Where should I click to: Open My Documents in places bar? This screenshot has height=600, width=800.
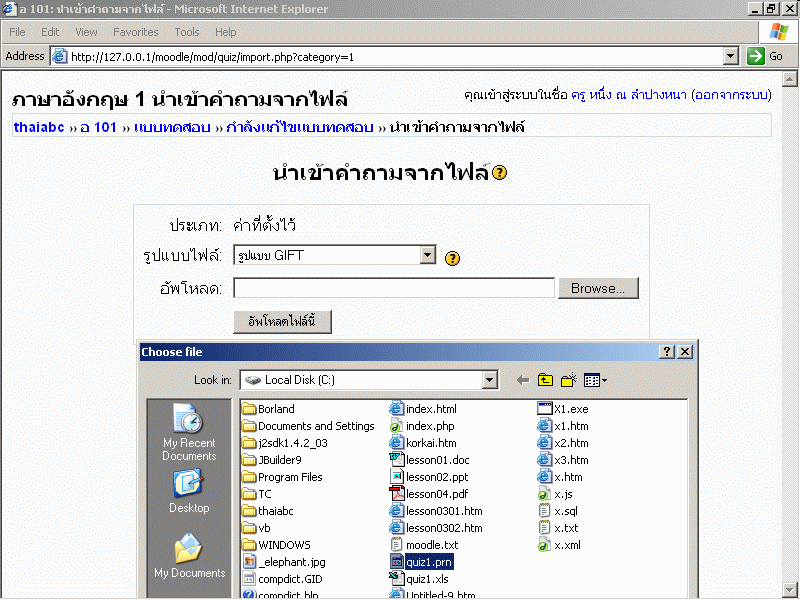pos(189,556)
